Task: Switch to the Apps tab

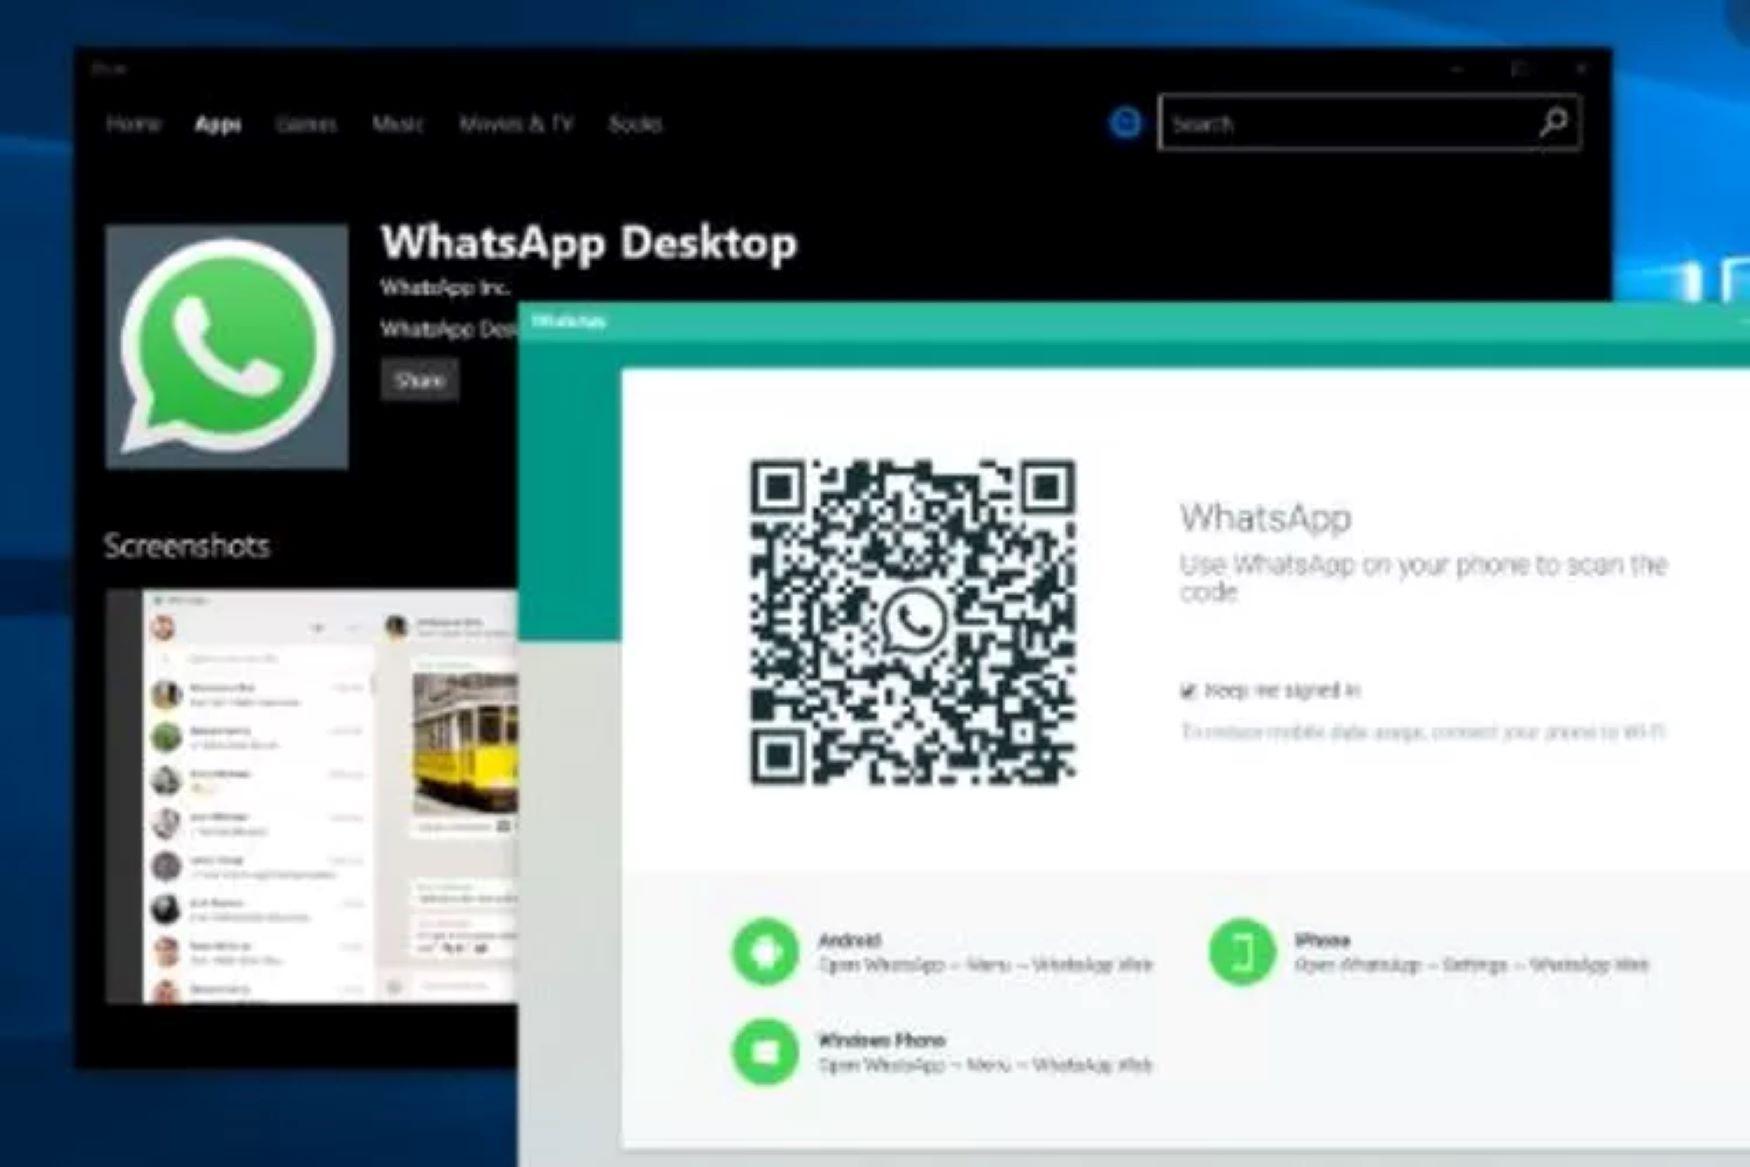Action: pyautogui.click(x=216, y=124)
